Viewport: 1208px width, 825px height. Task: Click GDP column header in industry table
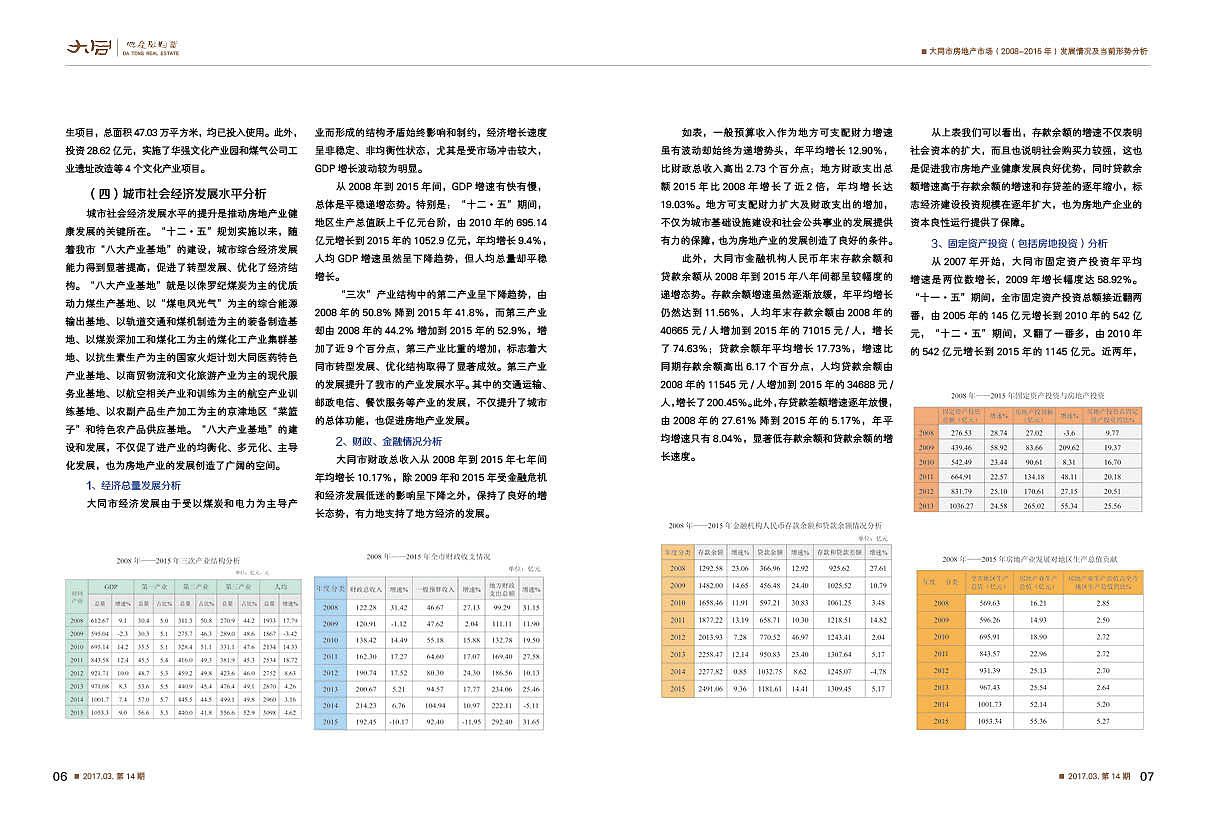pos(109,586)
